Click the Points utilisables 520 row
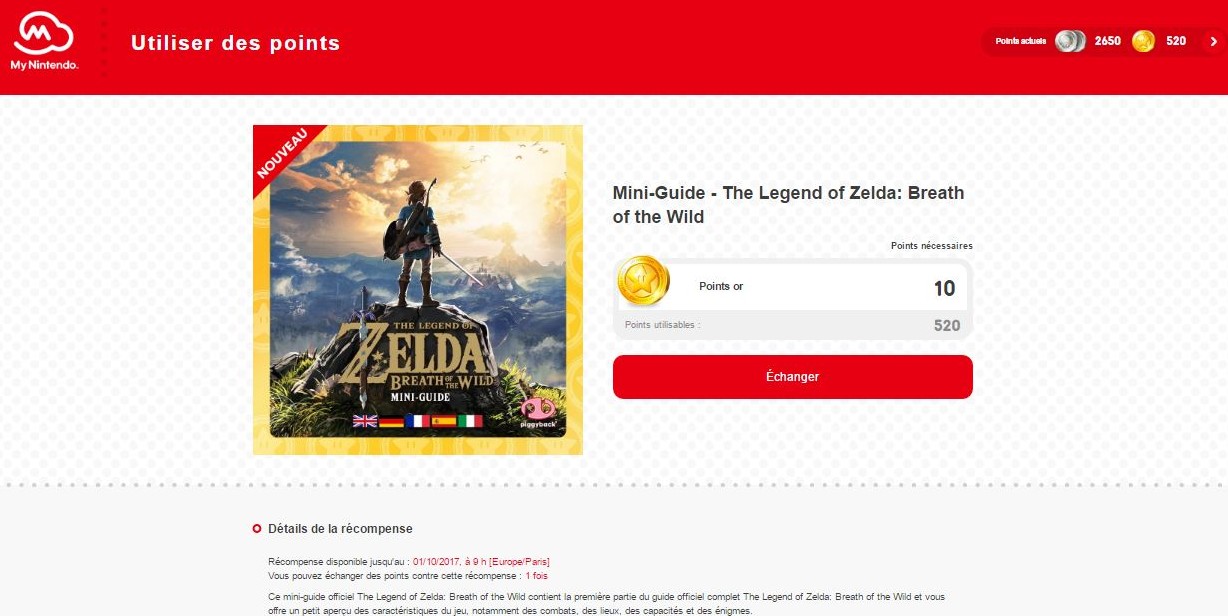The image size is (1228, 616). click(x=792, y=325)
